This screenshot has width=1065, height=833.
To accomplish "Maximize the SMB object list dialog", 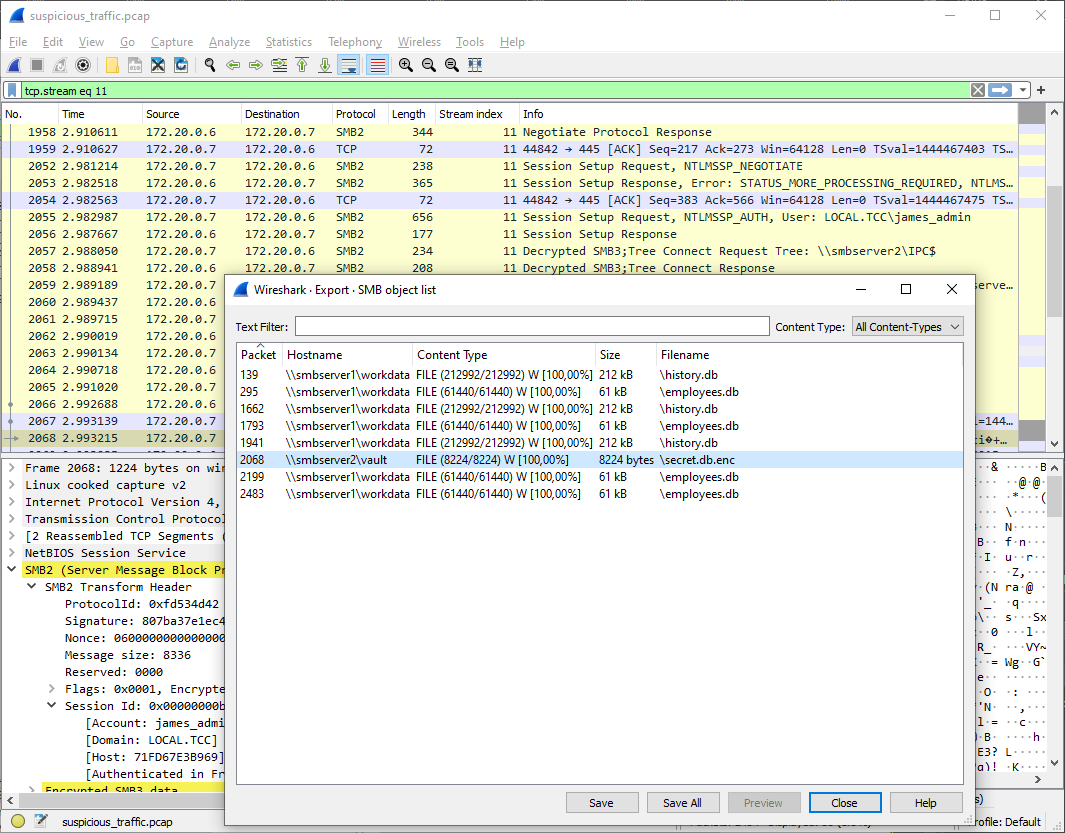I will [x=905, y=289].
